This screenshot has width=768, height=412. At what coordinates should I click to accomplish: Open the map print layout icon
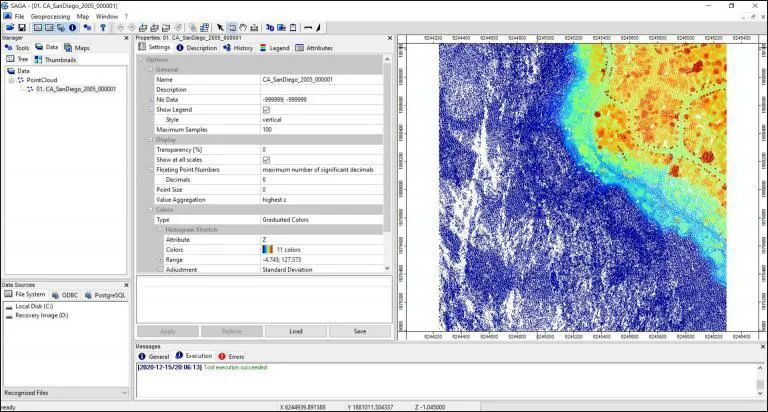[x=282, y=28]
